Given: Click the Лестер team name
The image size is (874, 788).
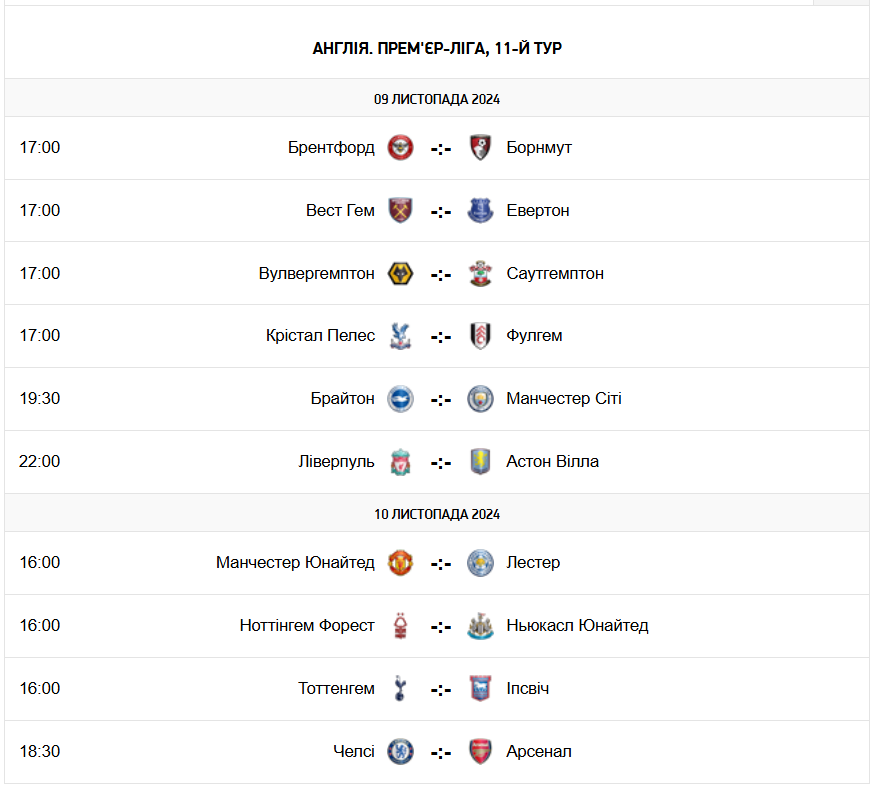Looking at the screenshot, I should (533, 563).
